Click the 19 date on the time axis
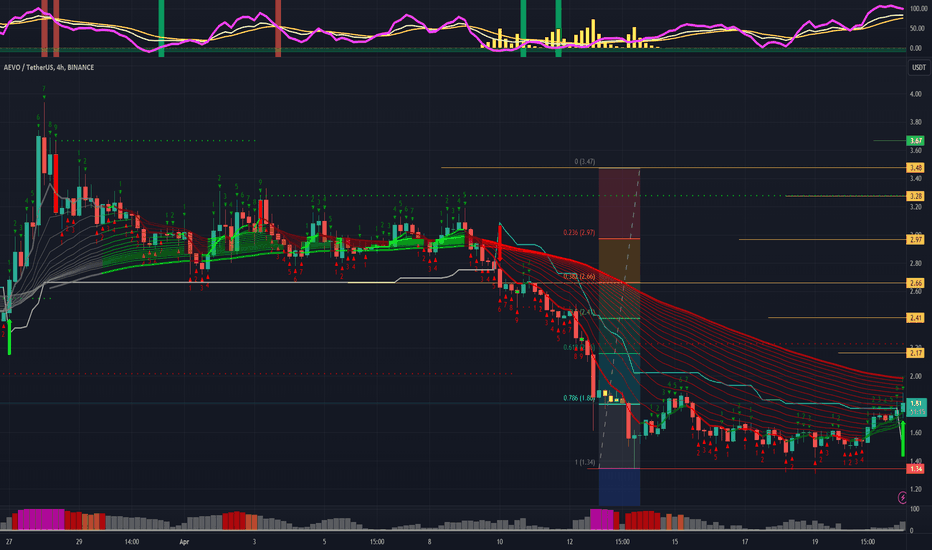This screenshot has height=550, width=932. (x=815, y=542)
